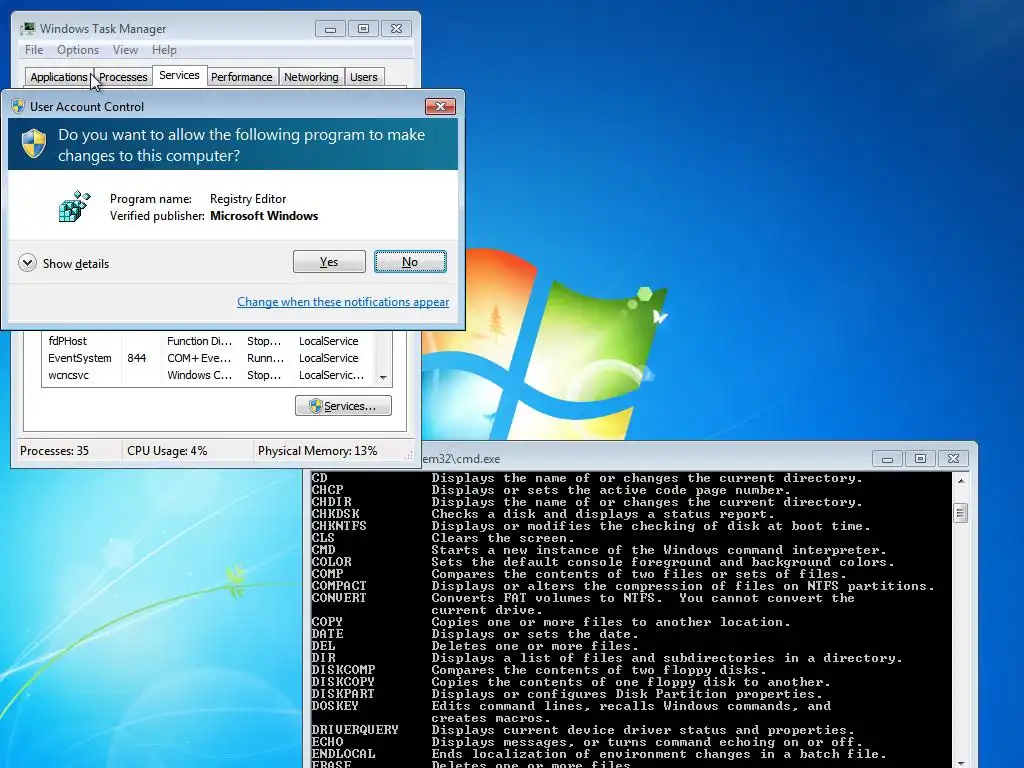Click CPU Usage: 4% status entry
Image resolution: width=1024 pixels, height=768 pixels.
(167, 451)
